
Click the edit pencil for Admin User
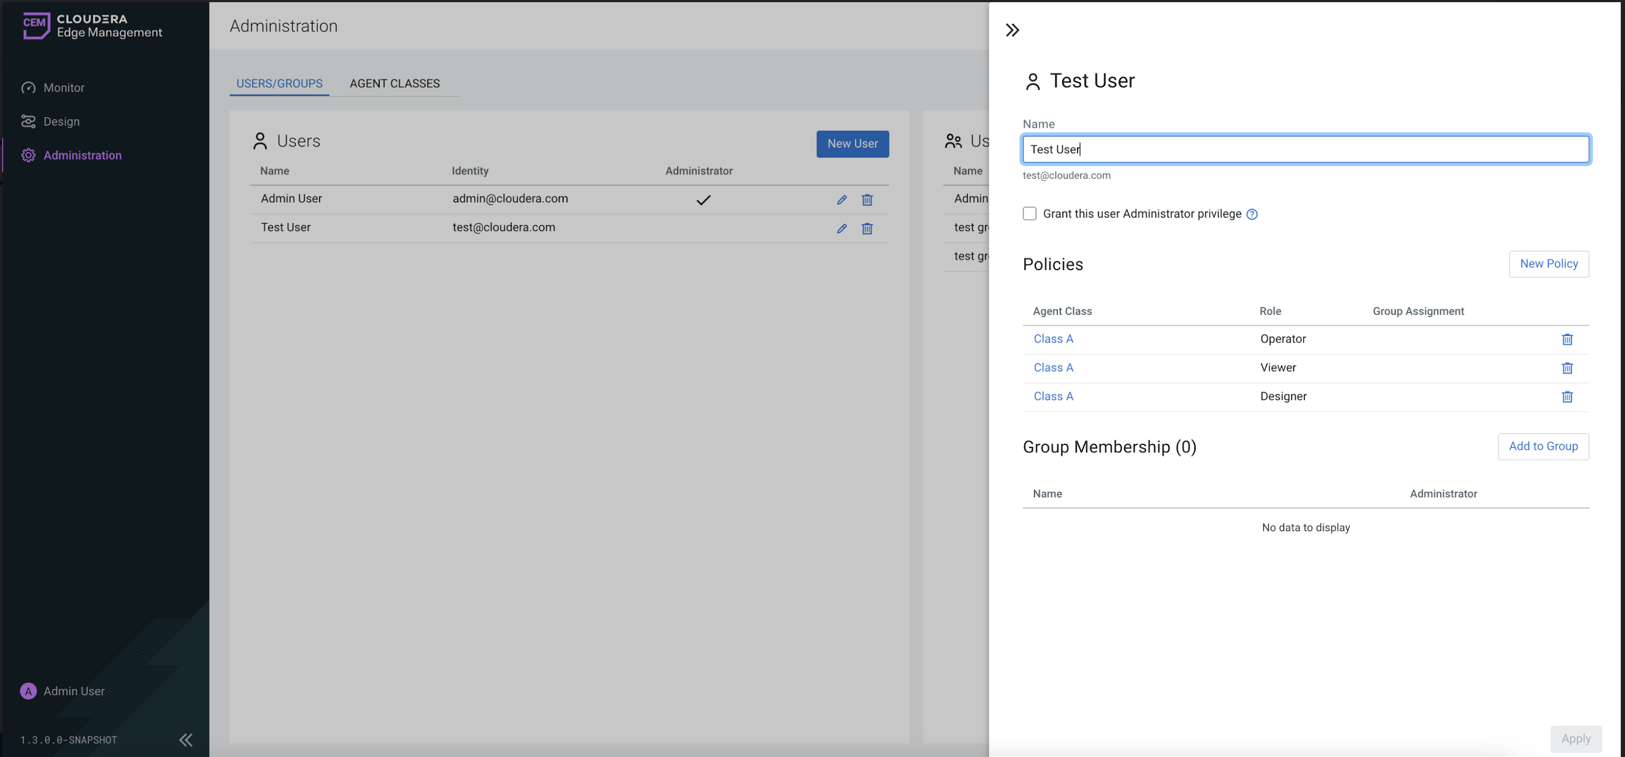click(x=841, y=200)
